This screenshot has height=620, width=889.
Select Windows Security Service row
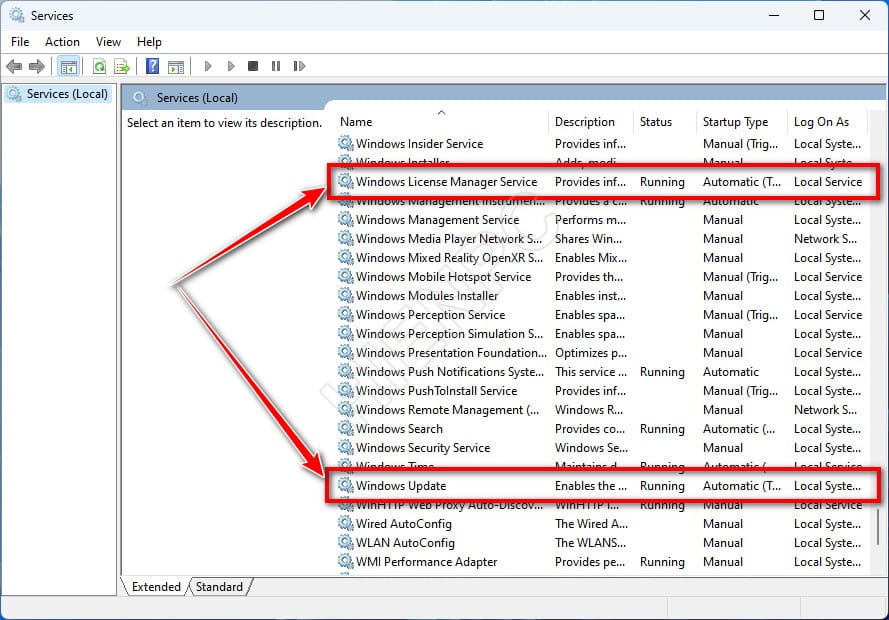pos(601,448)
